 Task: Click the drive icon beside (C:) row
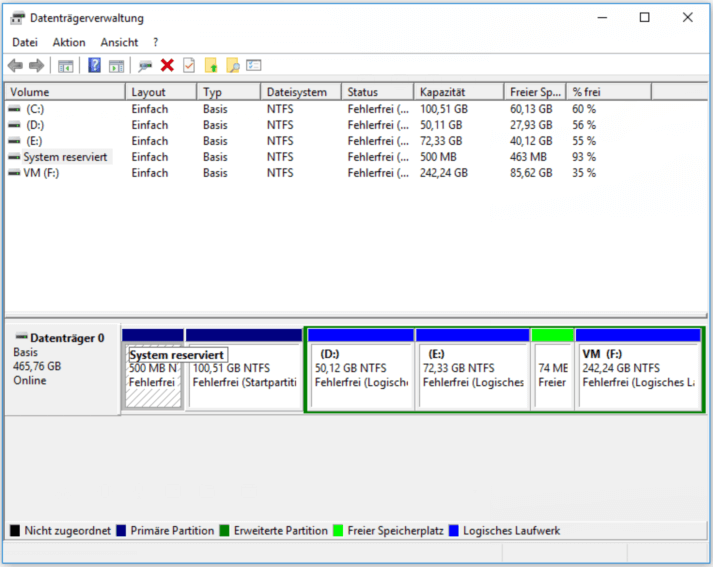click(x=15, y=109)
